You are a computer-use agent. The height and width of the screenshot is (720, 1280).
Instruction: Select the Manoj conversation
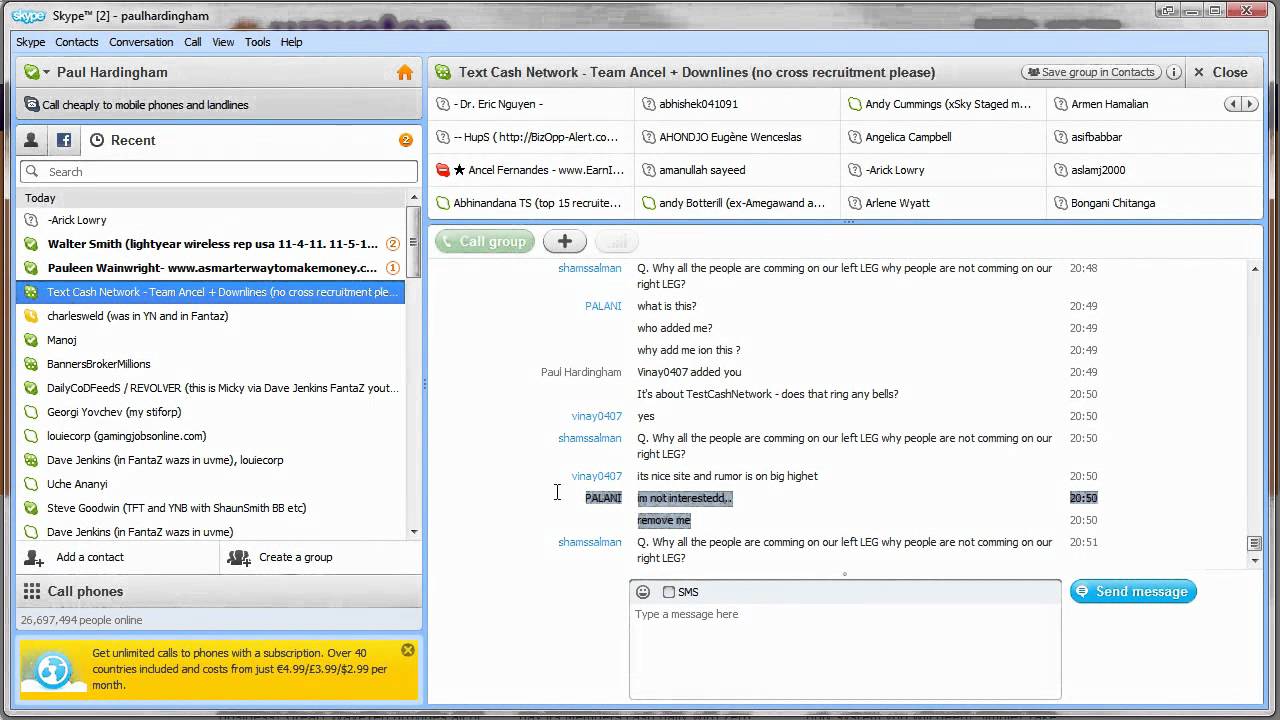(211, 340)
